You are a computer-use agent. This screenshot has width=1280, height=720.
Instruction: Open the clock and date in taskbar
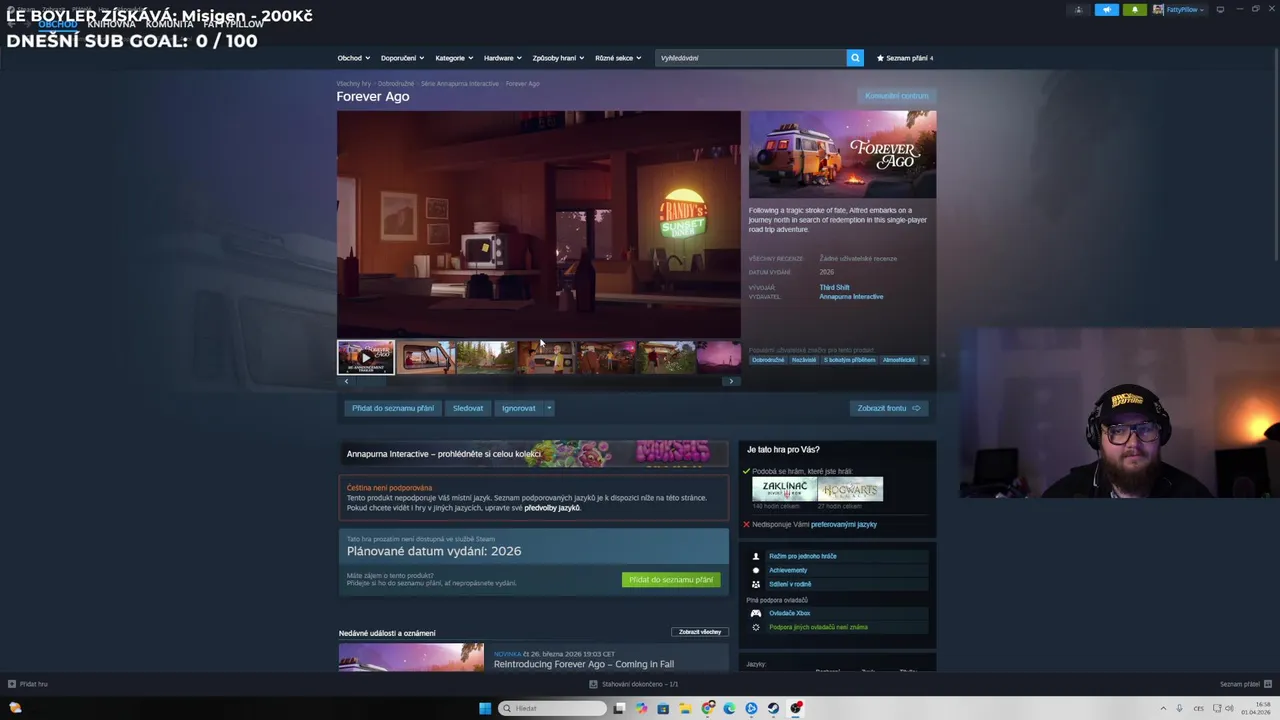[1257, 708]
